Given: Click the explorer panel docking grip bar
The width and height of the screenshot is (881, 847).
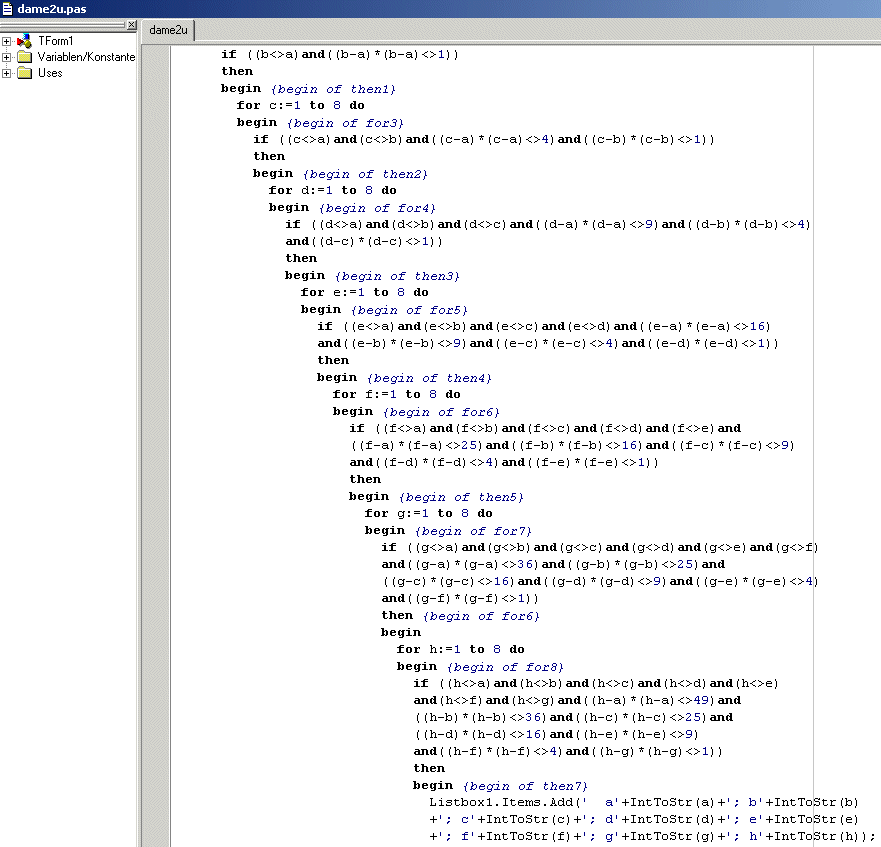Looking at the screenshot, I should coord(62,25).
